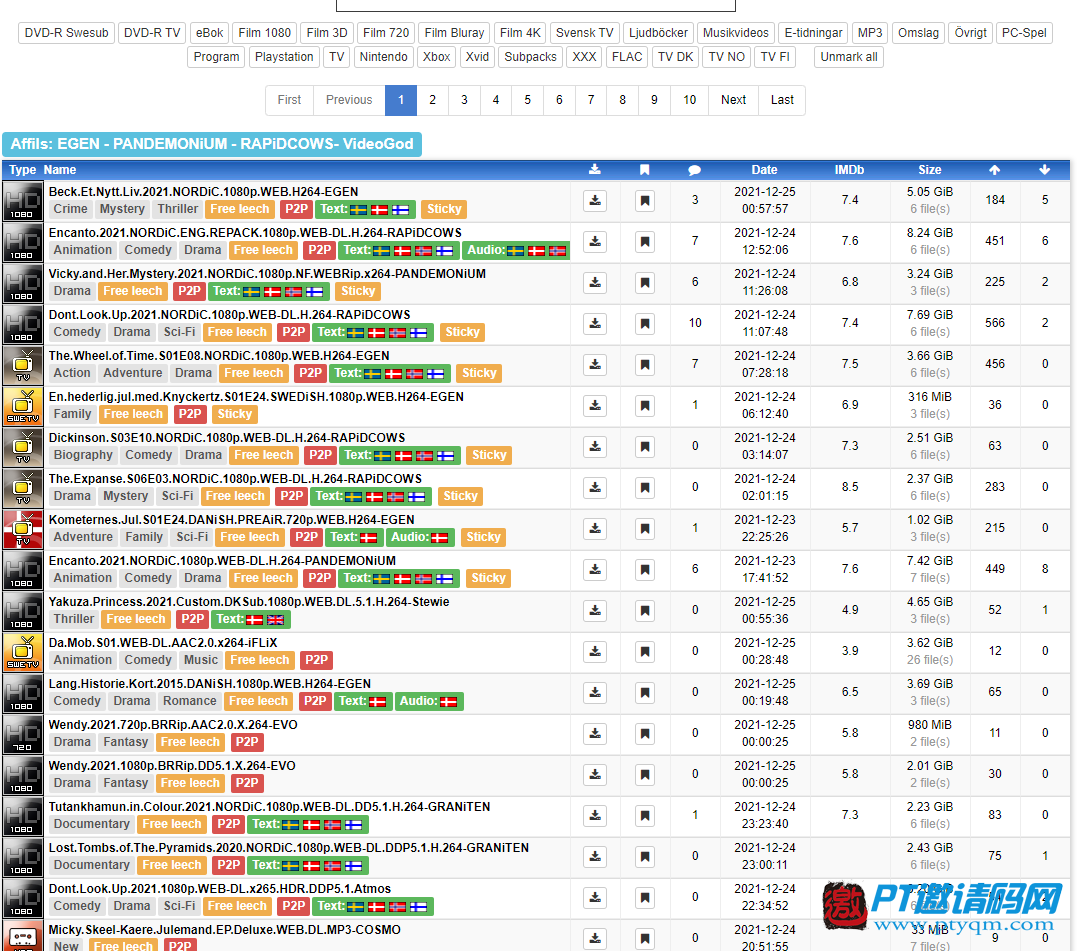
Task: Toggle the Film 4K category filter
Action: (520, 33)
